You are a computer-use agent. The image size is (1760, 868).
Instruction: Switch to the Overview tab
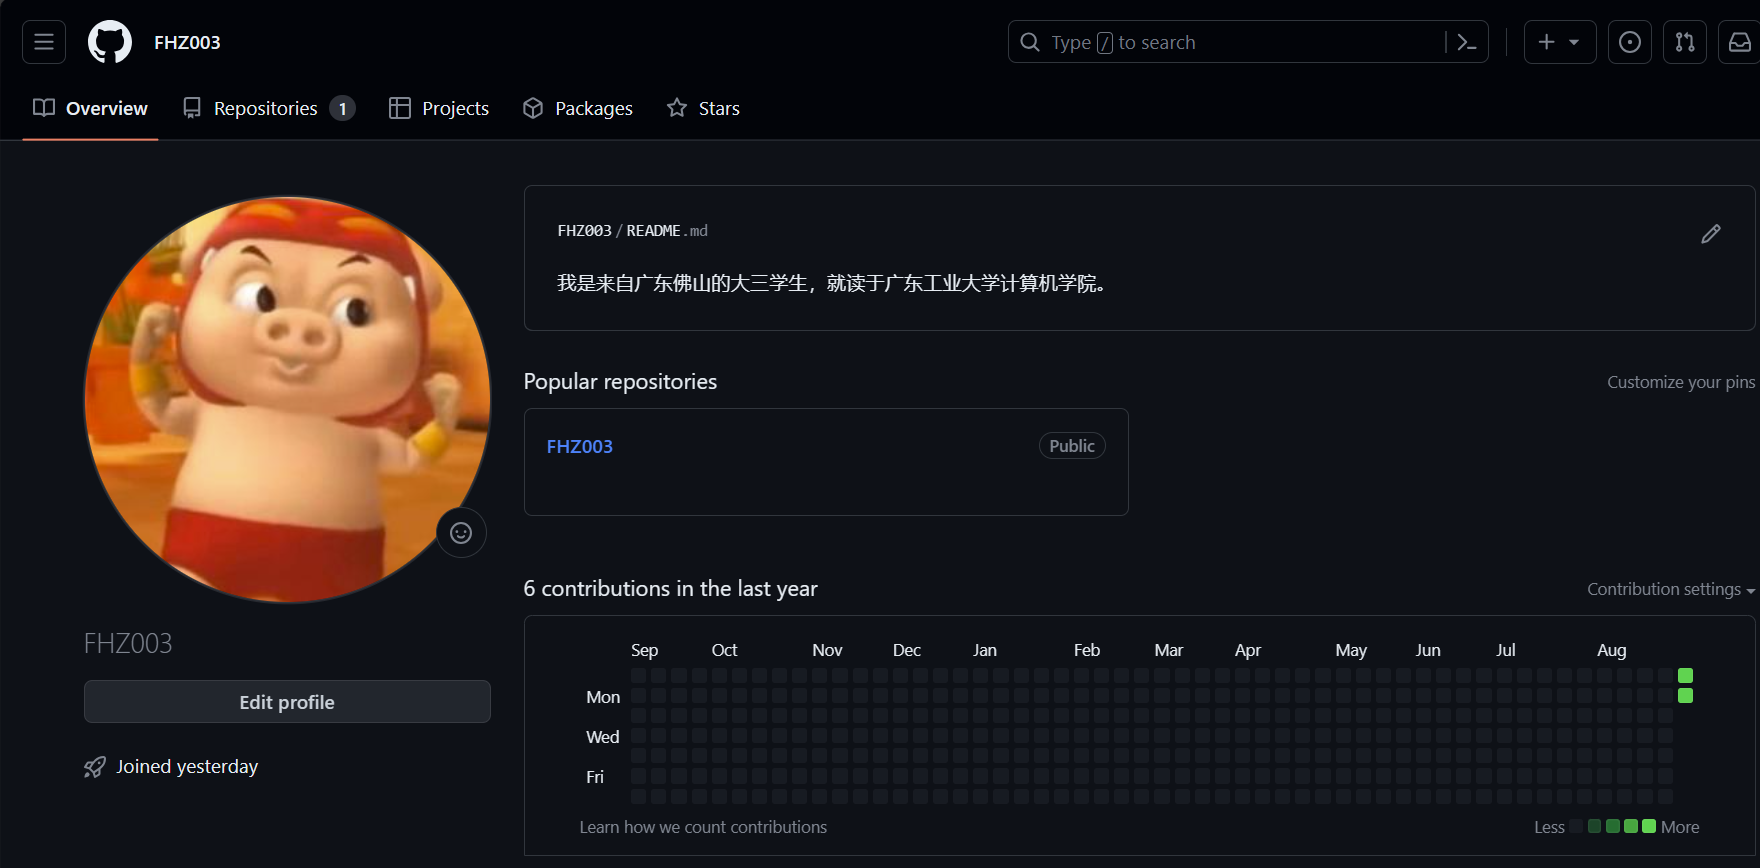90,108
